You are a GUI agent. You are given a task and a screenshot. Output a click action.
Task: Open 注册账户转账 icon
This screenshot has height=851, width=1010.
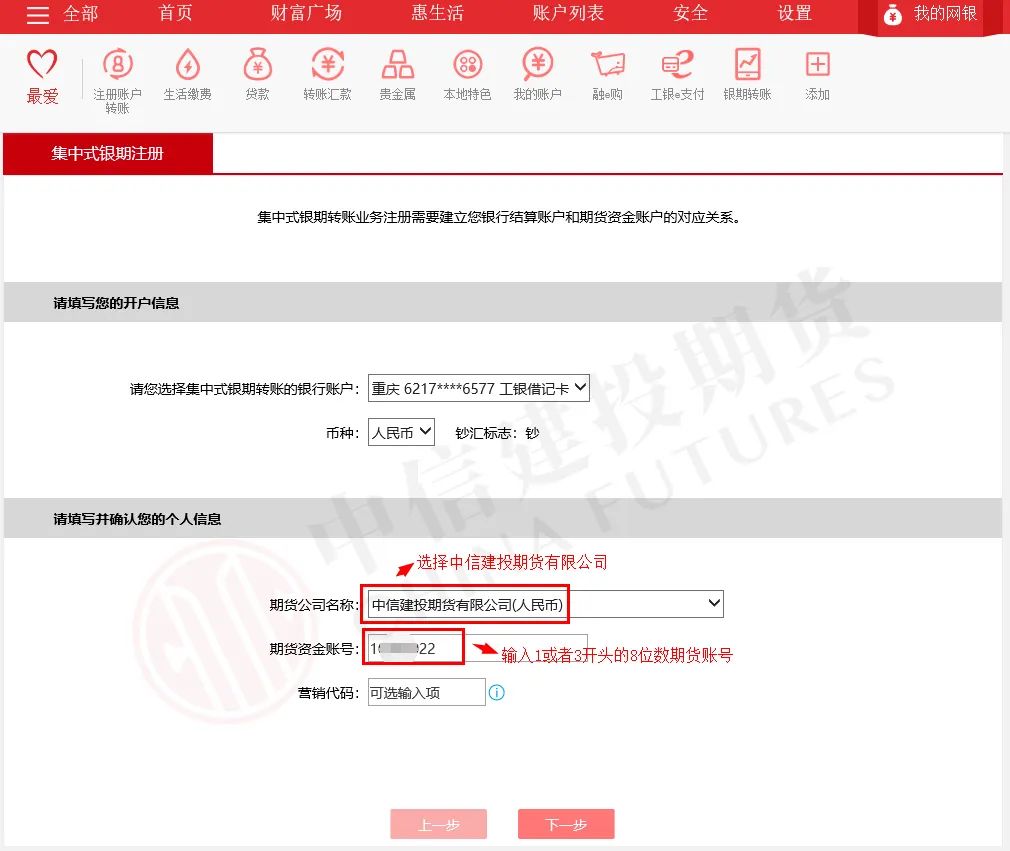(x=118, y=64)
